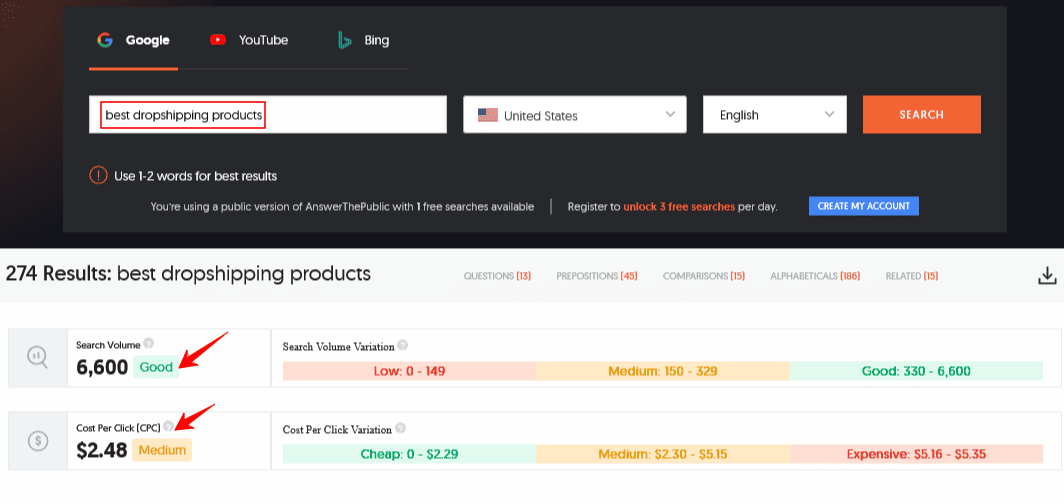The image size is (1064, 504).
Task: Click the CREATE MY ACCOUNT button
Action: click(864, 206)
